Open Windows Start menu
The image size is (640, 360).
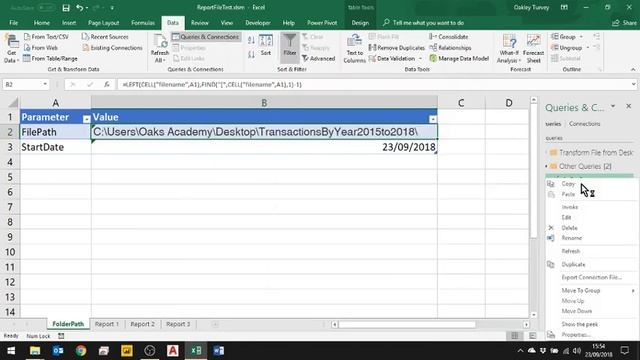pos(11,351)
